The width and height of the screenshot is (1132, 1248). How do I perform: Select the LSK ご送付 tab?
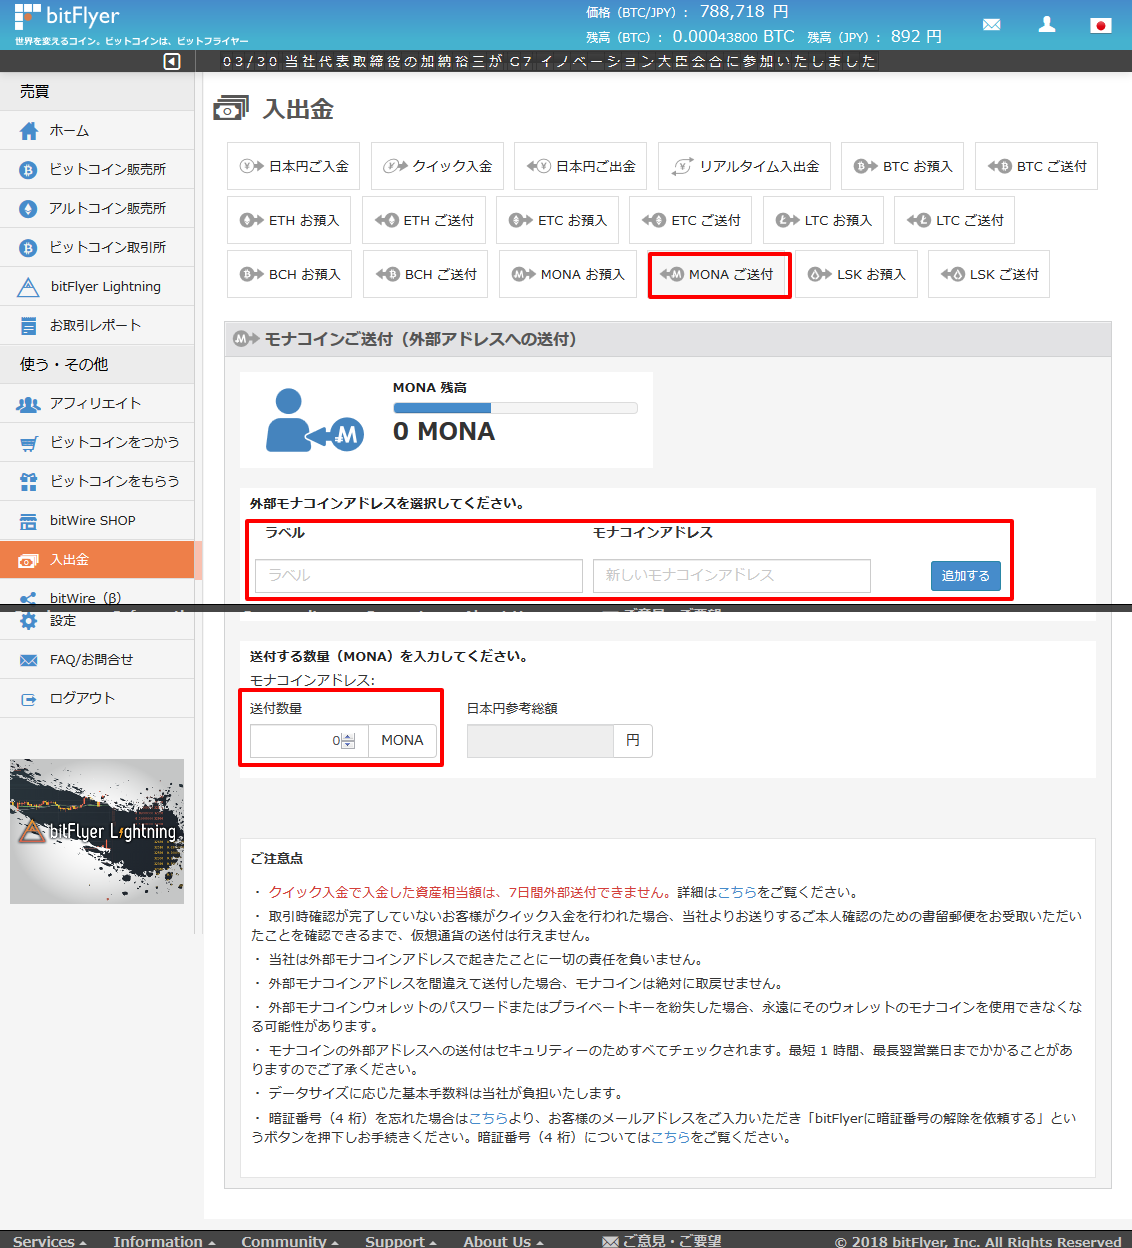tap(989, 274)
